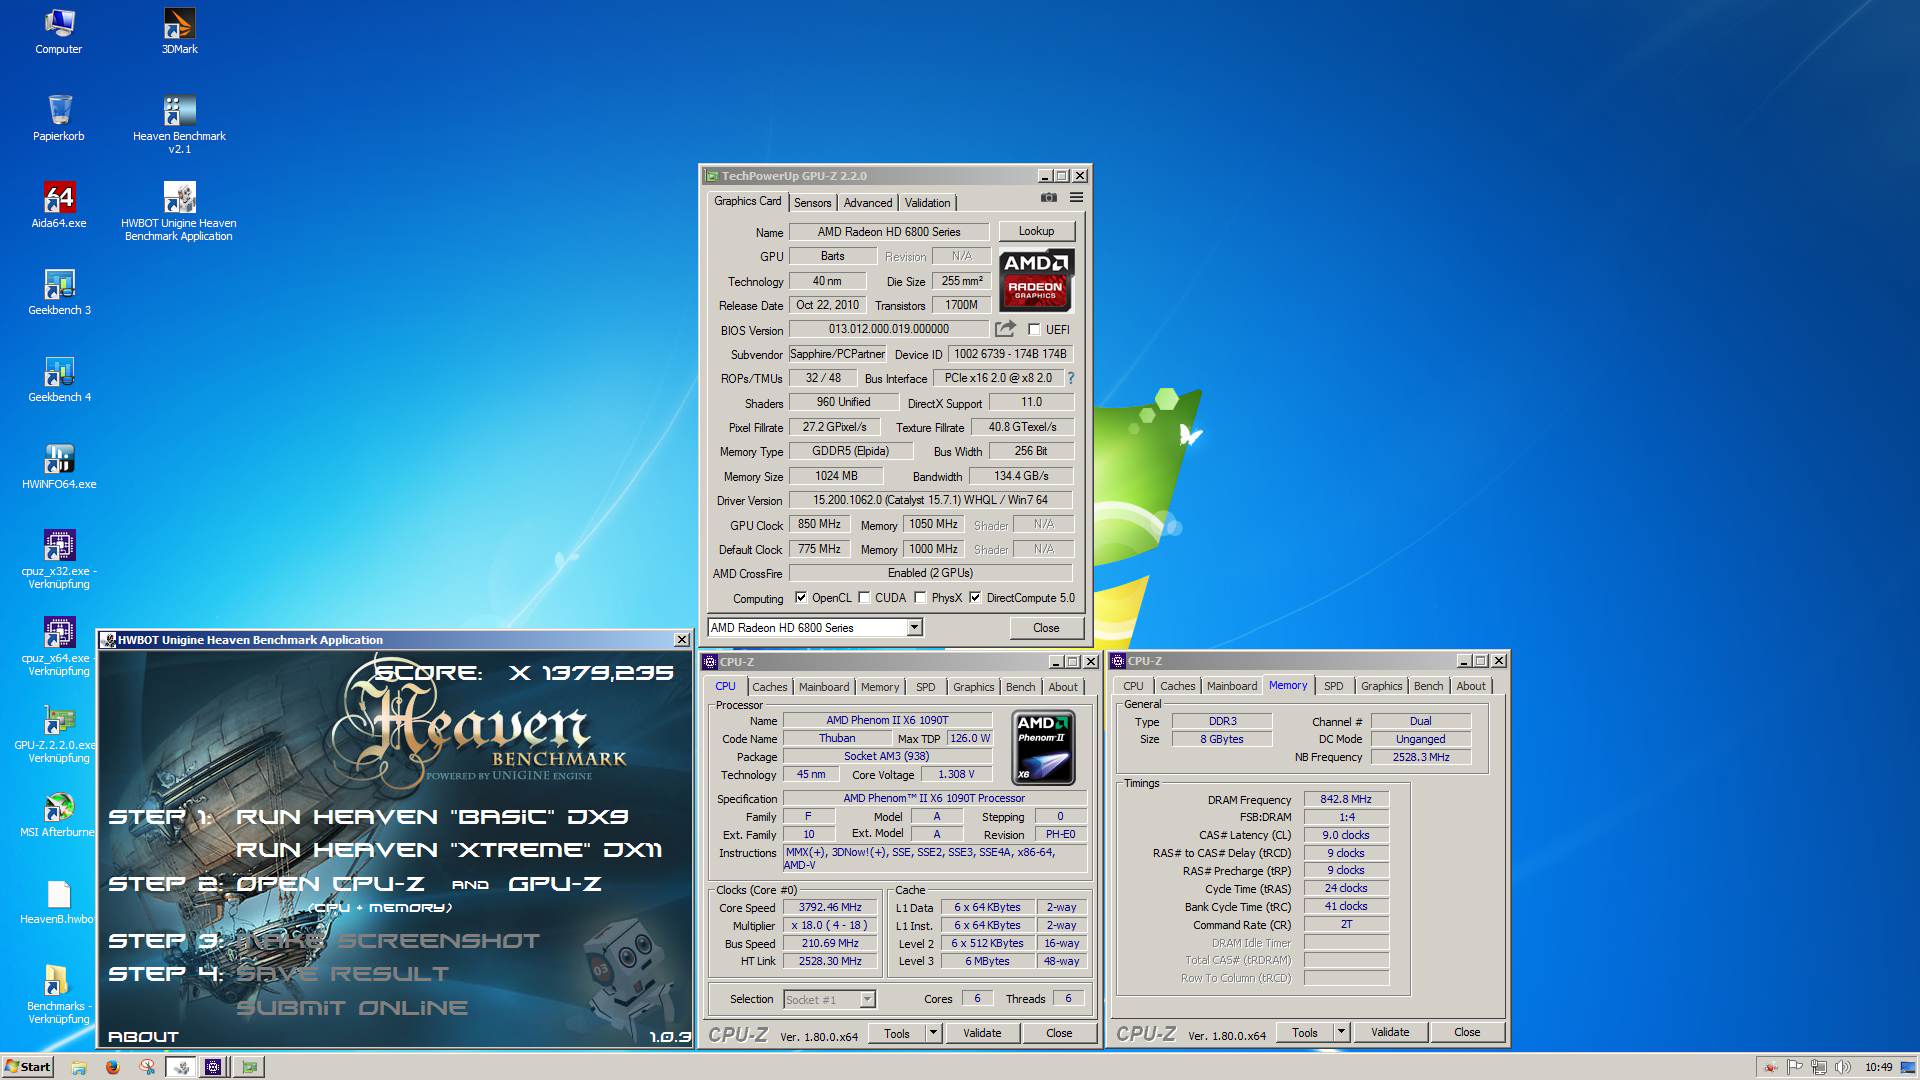Click Close button in right CPU-Z window
Viewport: 1920px width, 1080px height.
point(1467,1032)
